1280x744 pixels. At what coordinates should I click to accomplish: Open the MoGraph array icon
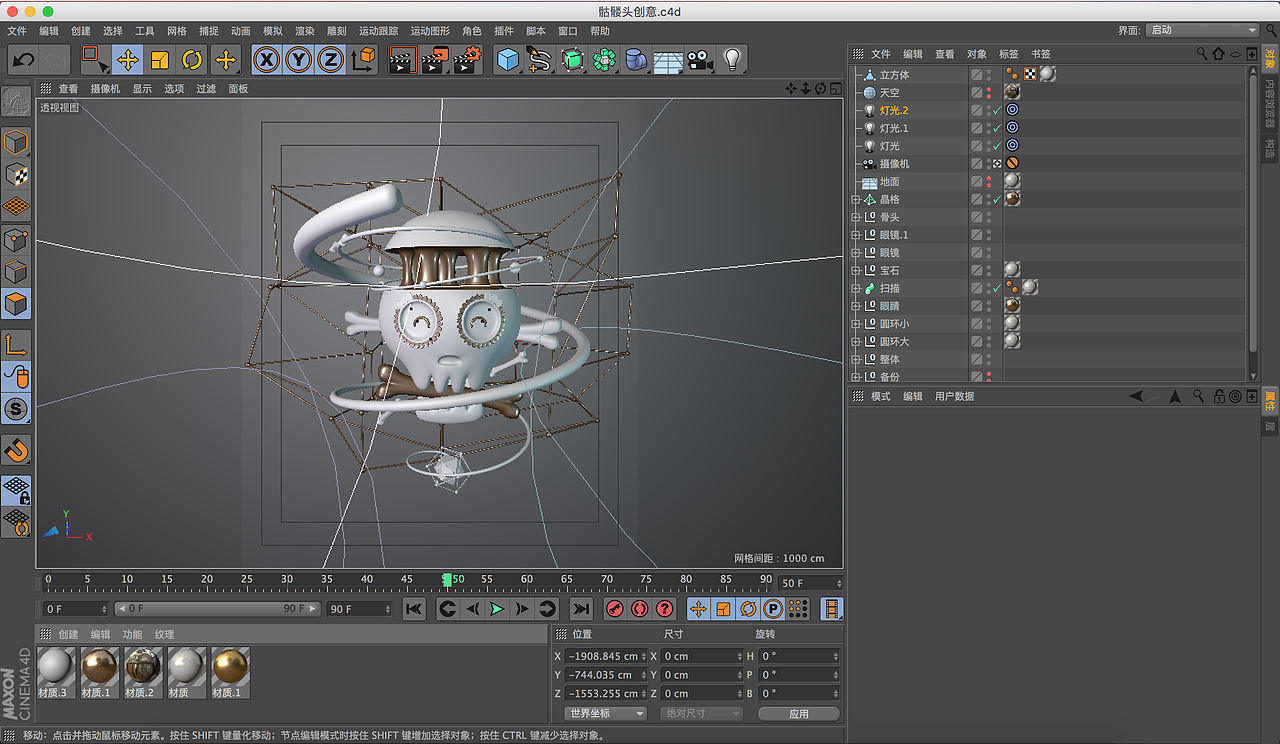(604, 60)
